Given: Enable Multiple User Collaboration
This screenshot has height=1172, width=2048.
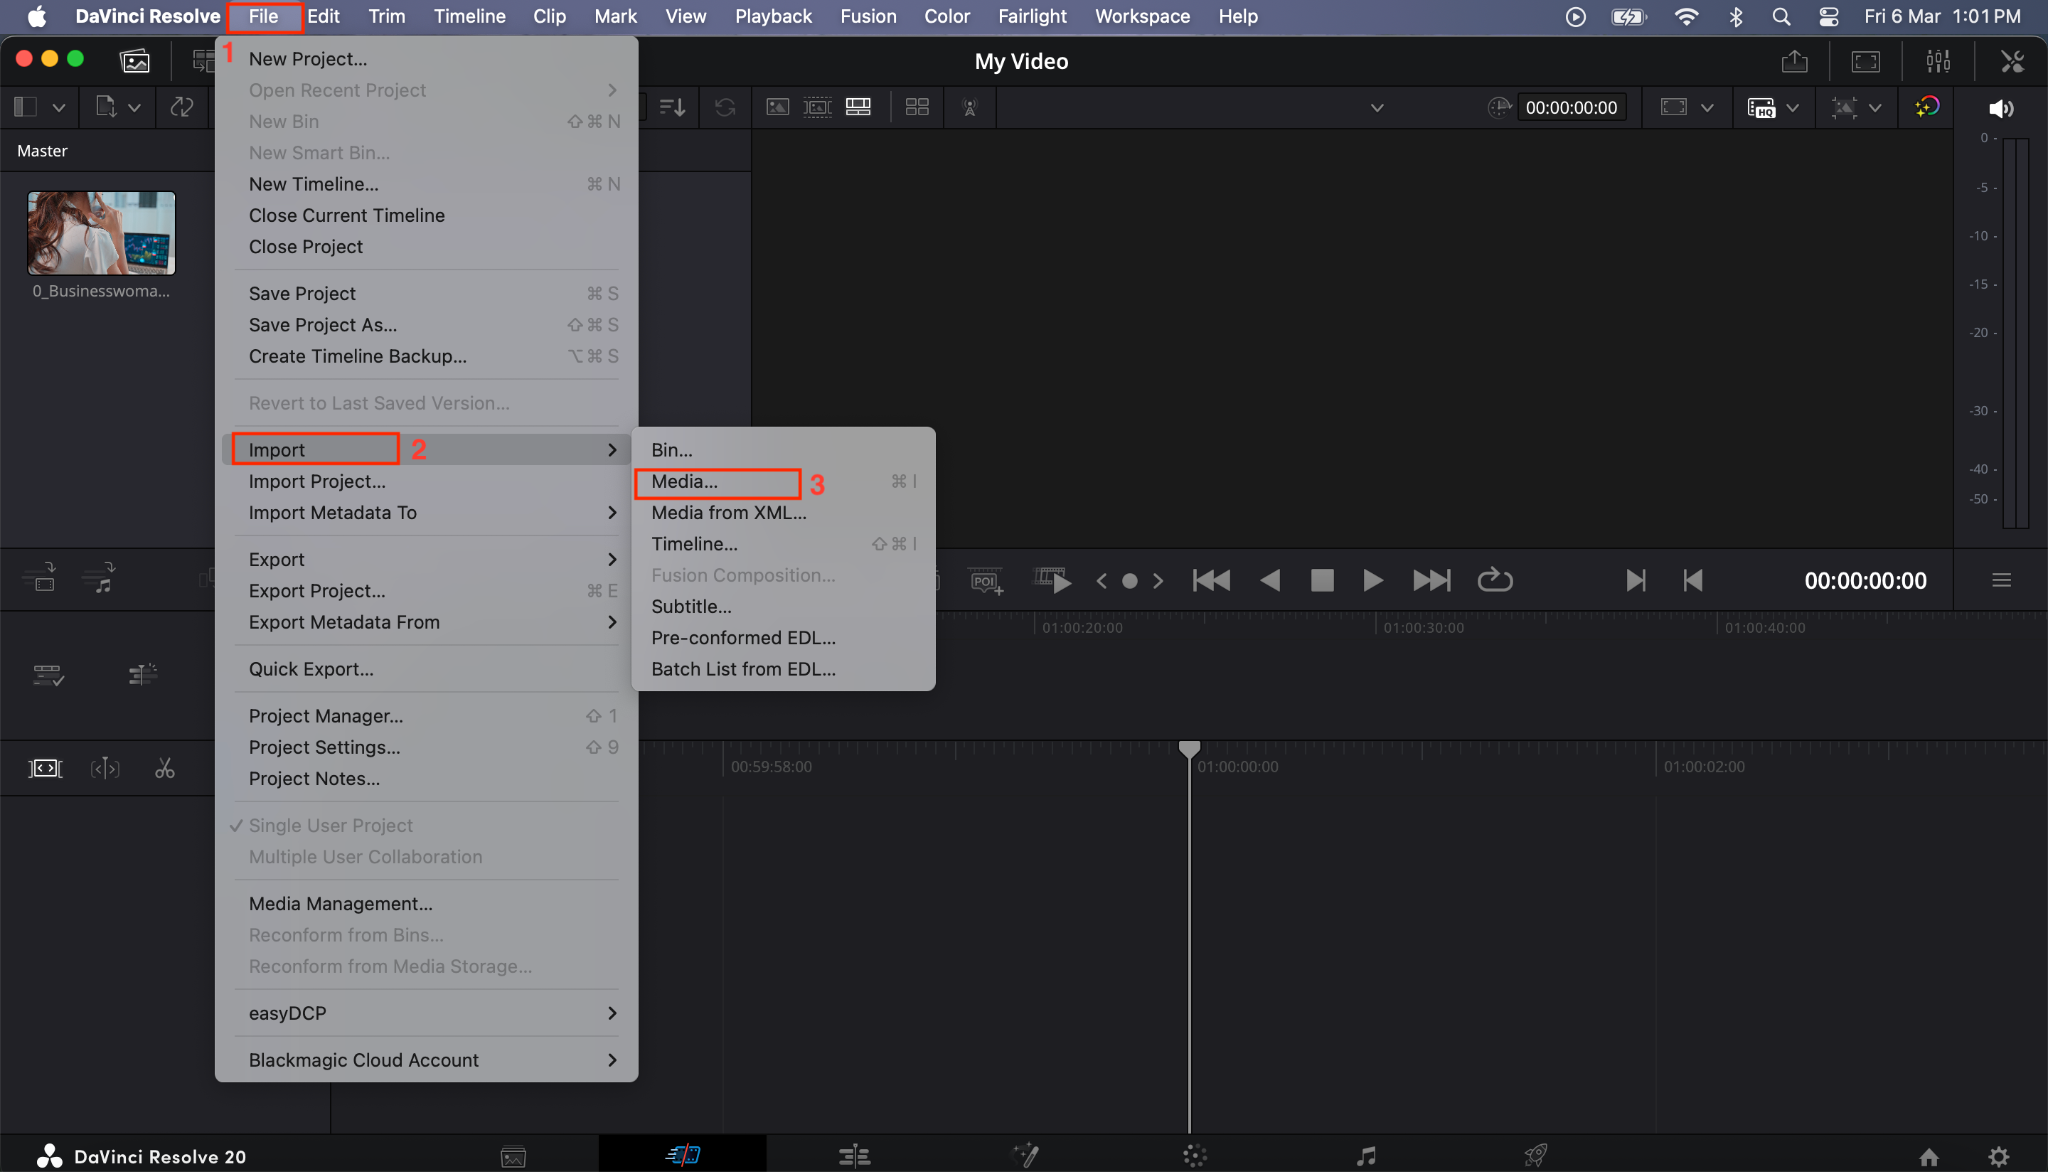Looking at the screenshot, I should tap(365, 857).
